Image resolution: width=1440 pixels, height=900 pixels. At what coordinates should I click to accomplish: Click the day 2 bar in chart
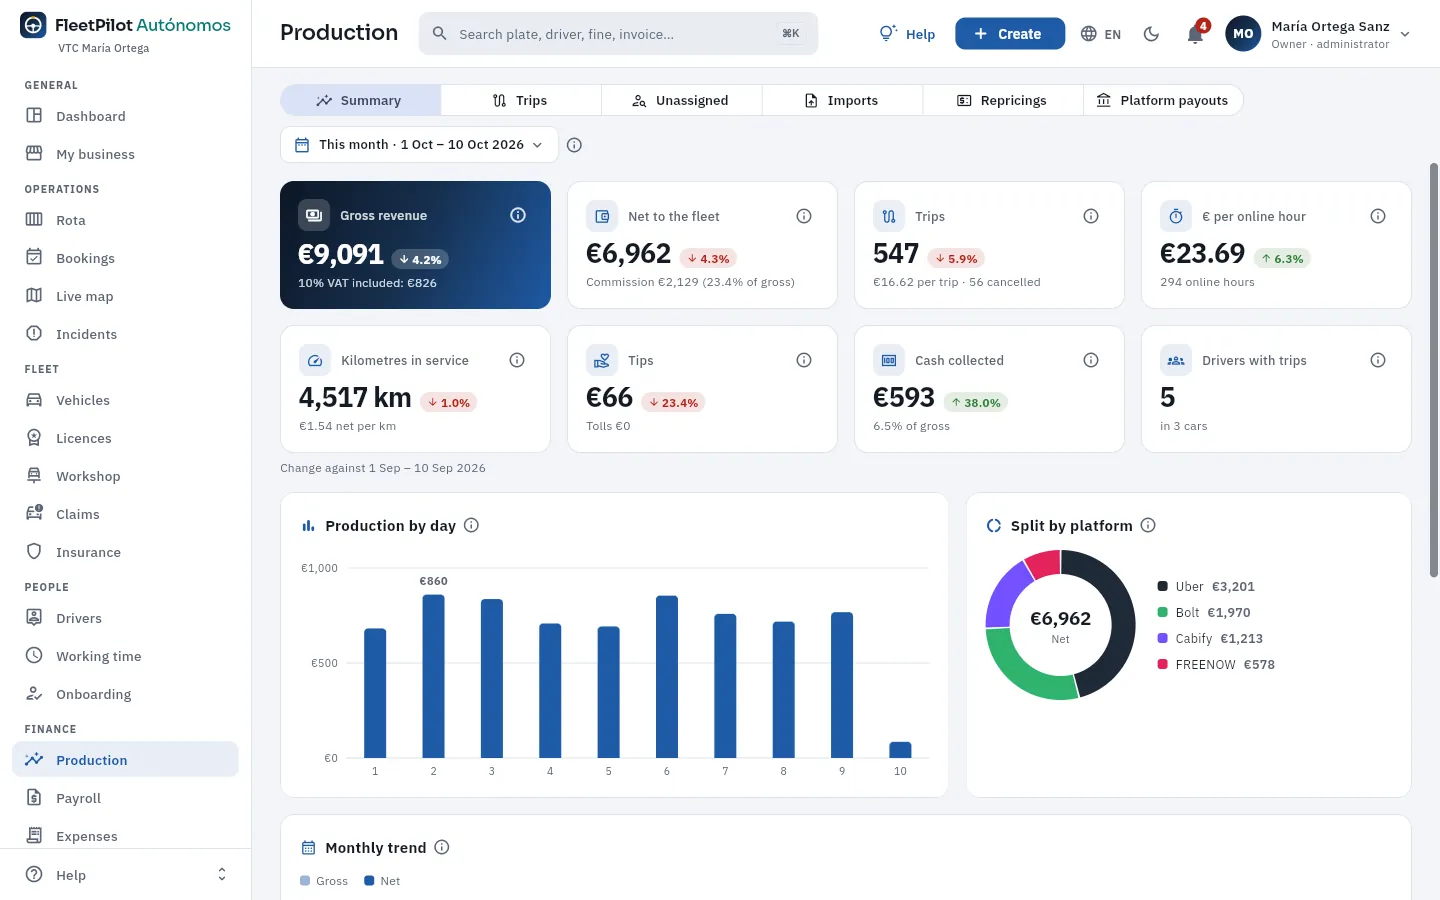(433, 676)
